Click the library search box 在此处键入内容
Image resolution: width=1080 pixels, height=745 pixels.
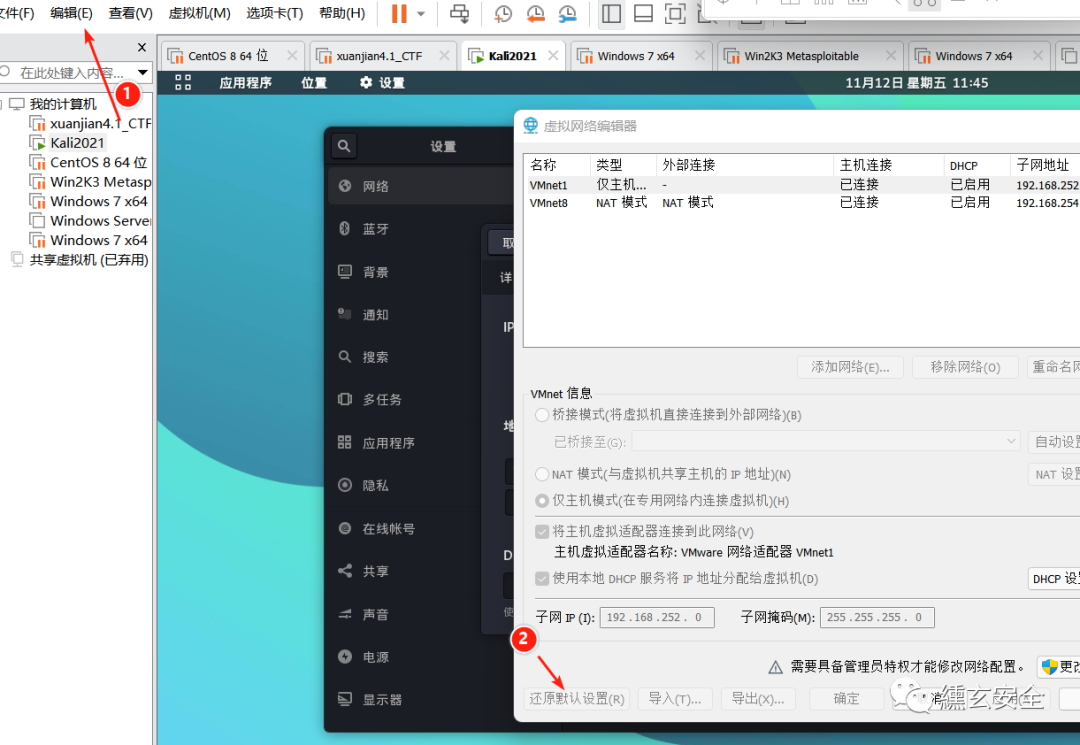[72, 72]
